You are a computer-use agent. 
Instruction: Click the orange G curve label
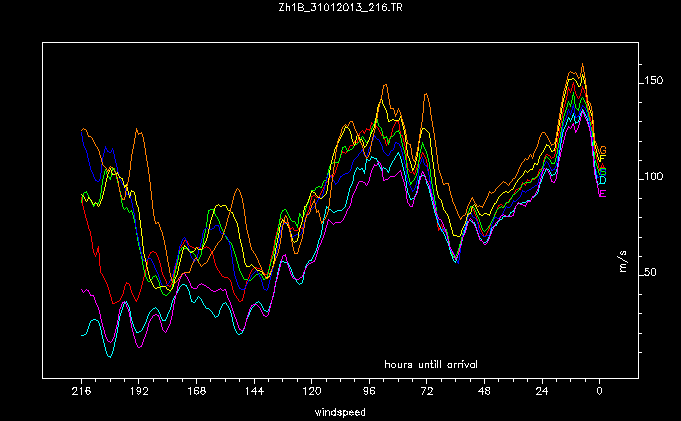click(603, 150)
